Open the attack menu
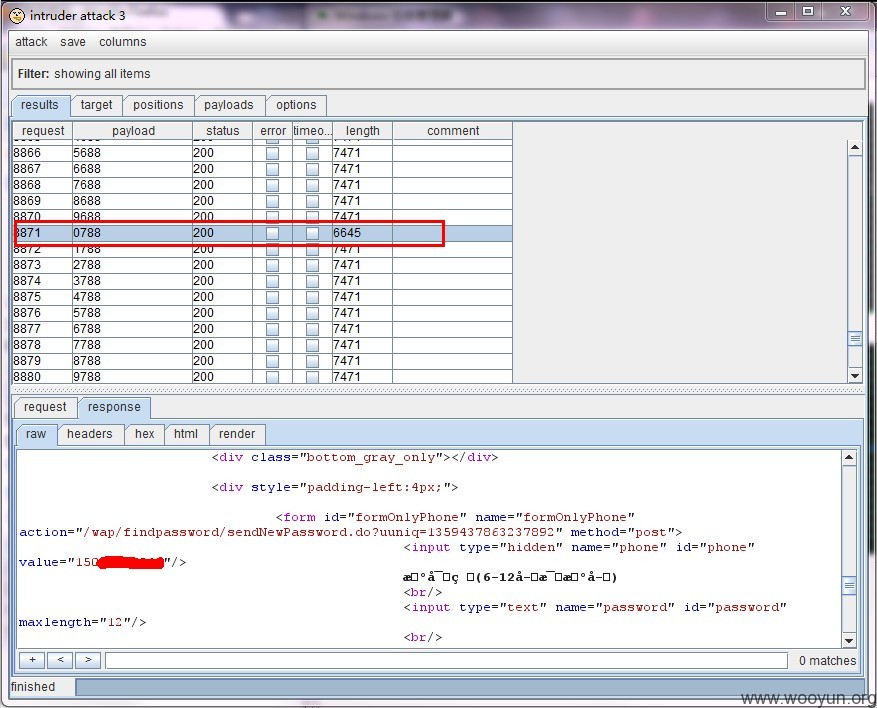This screenshot has height=708, width=877. tap(31, 42)
